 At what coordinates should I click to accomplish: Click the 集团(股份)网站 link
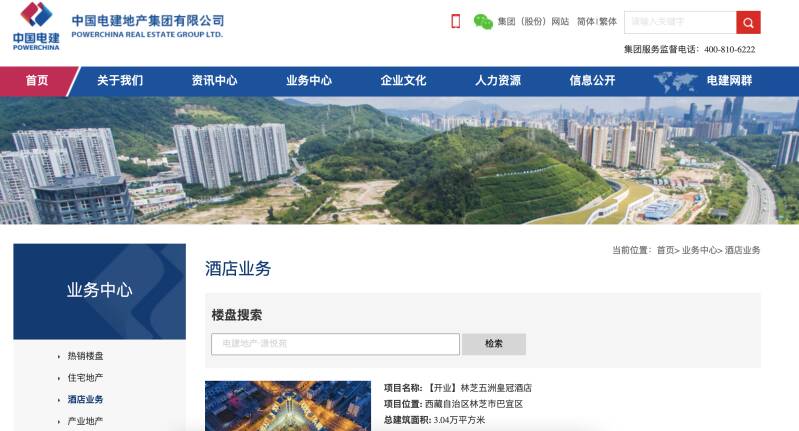coord(533,21)
